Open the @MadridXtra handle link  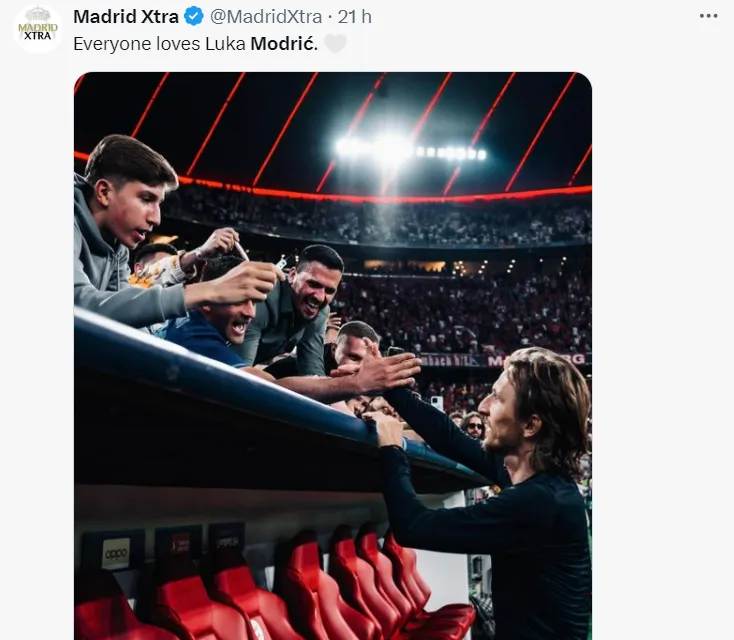(x=266, y=17)
